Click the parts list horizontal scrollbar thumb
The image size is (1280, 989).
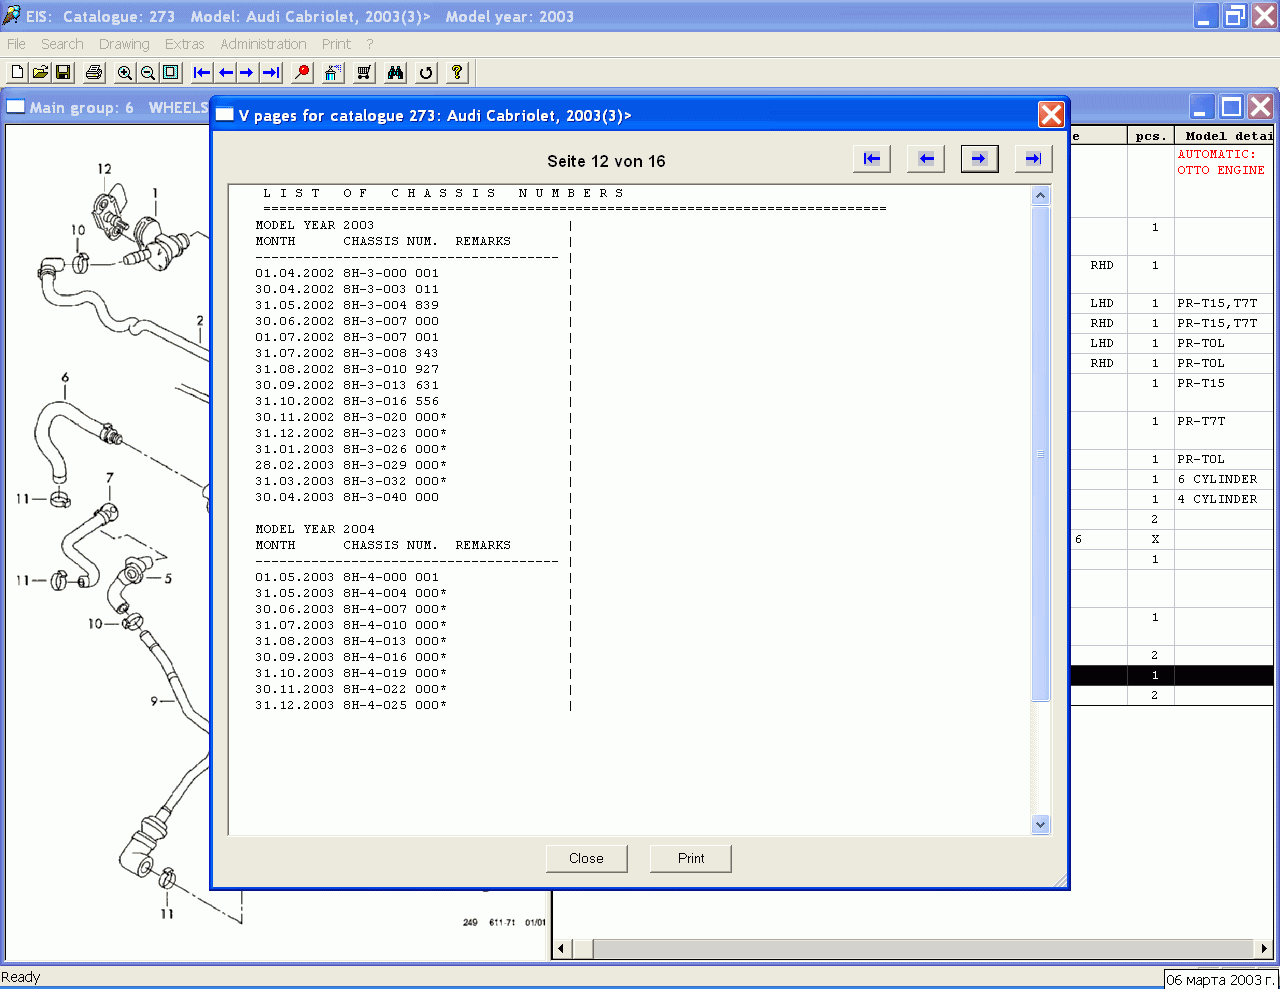(x=582, y=948)
